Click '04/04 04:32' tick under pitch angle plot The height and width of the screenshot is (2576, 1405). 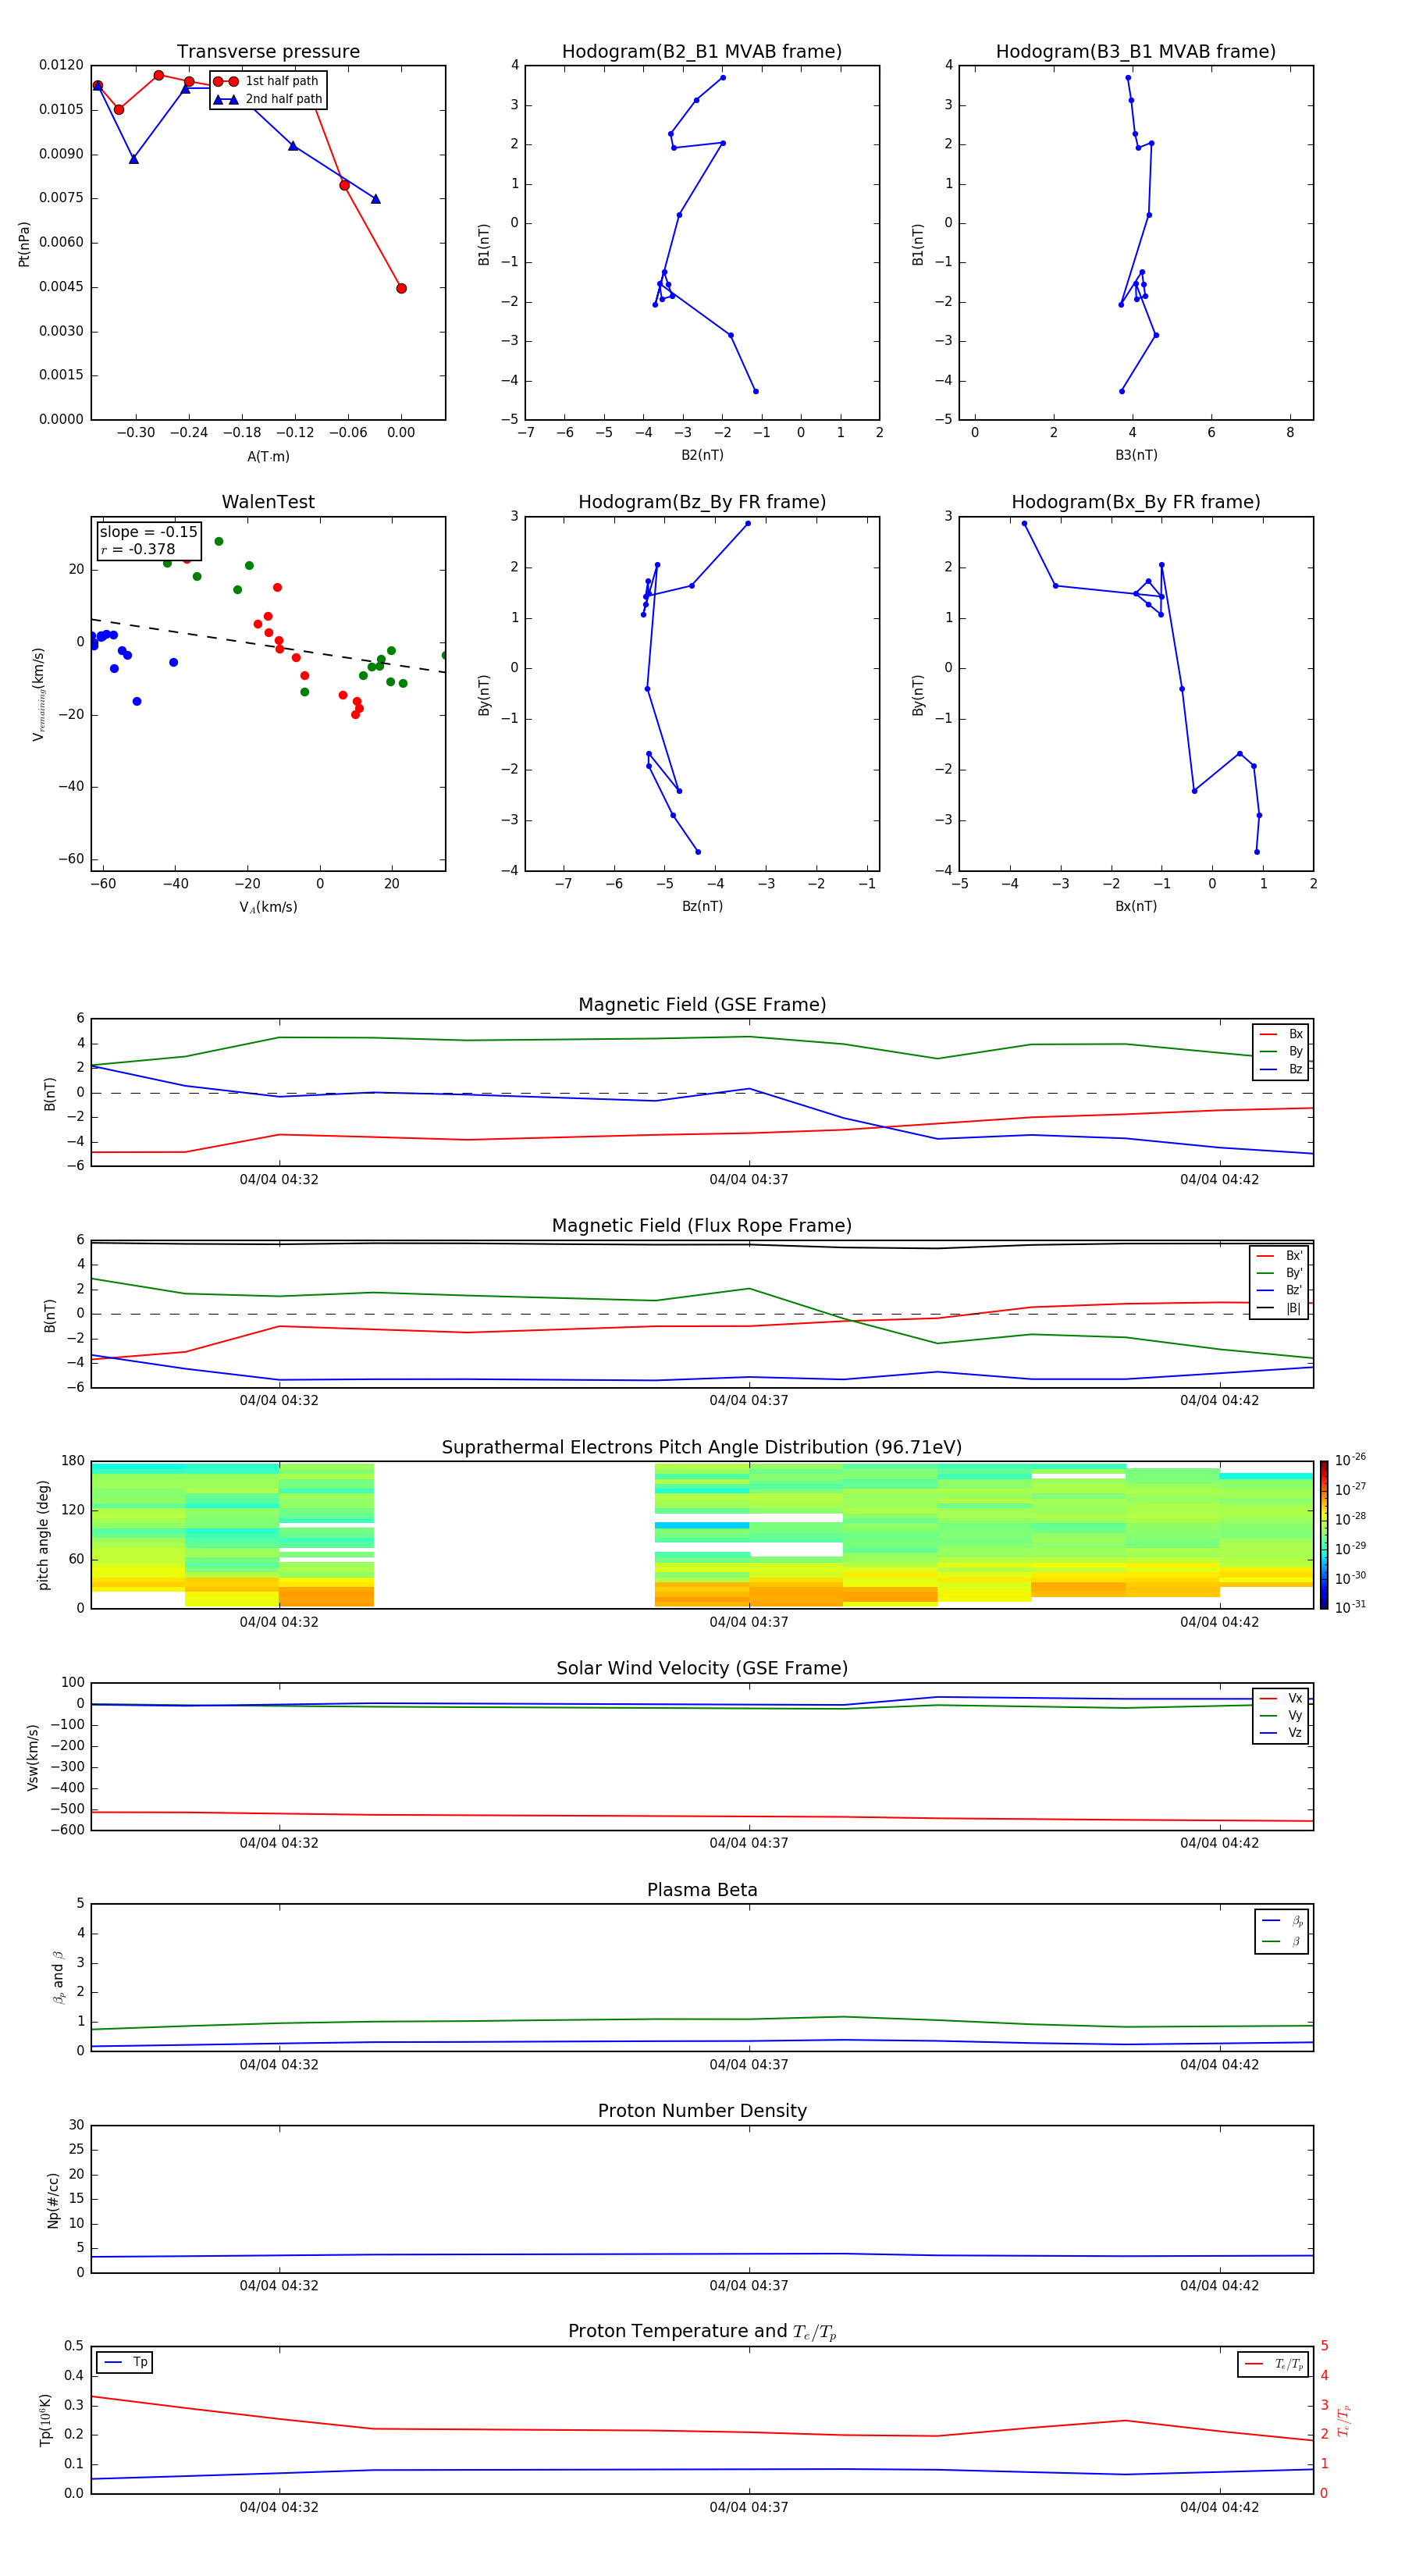[x=279, y=1622]
